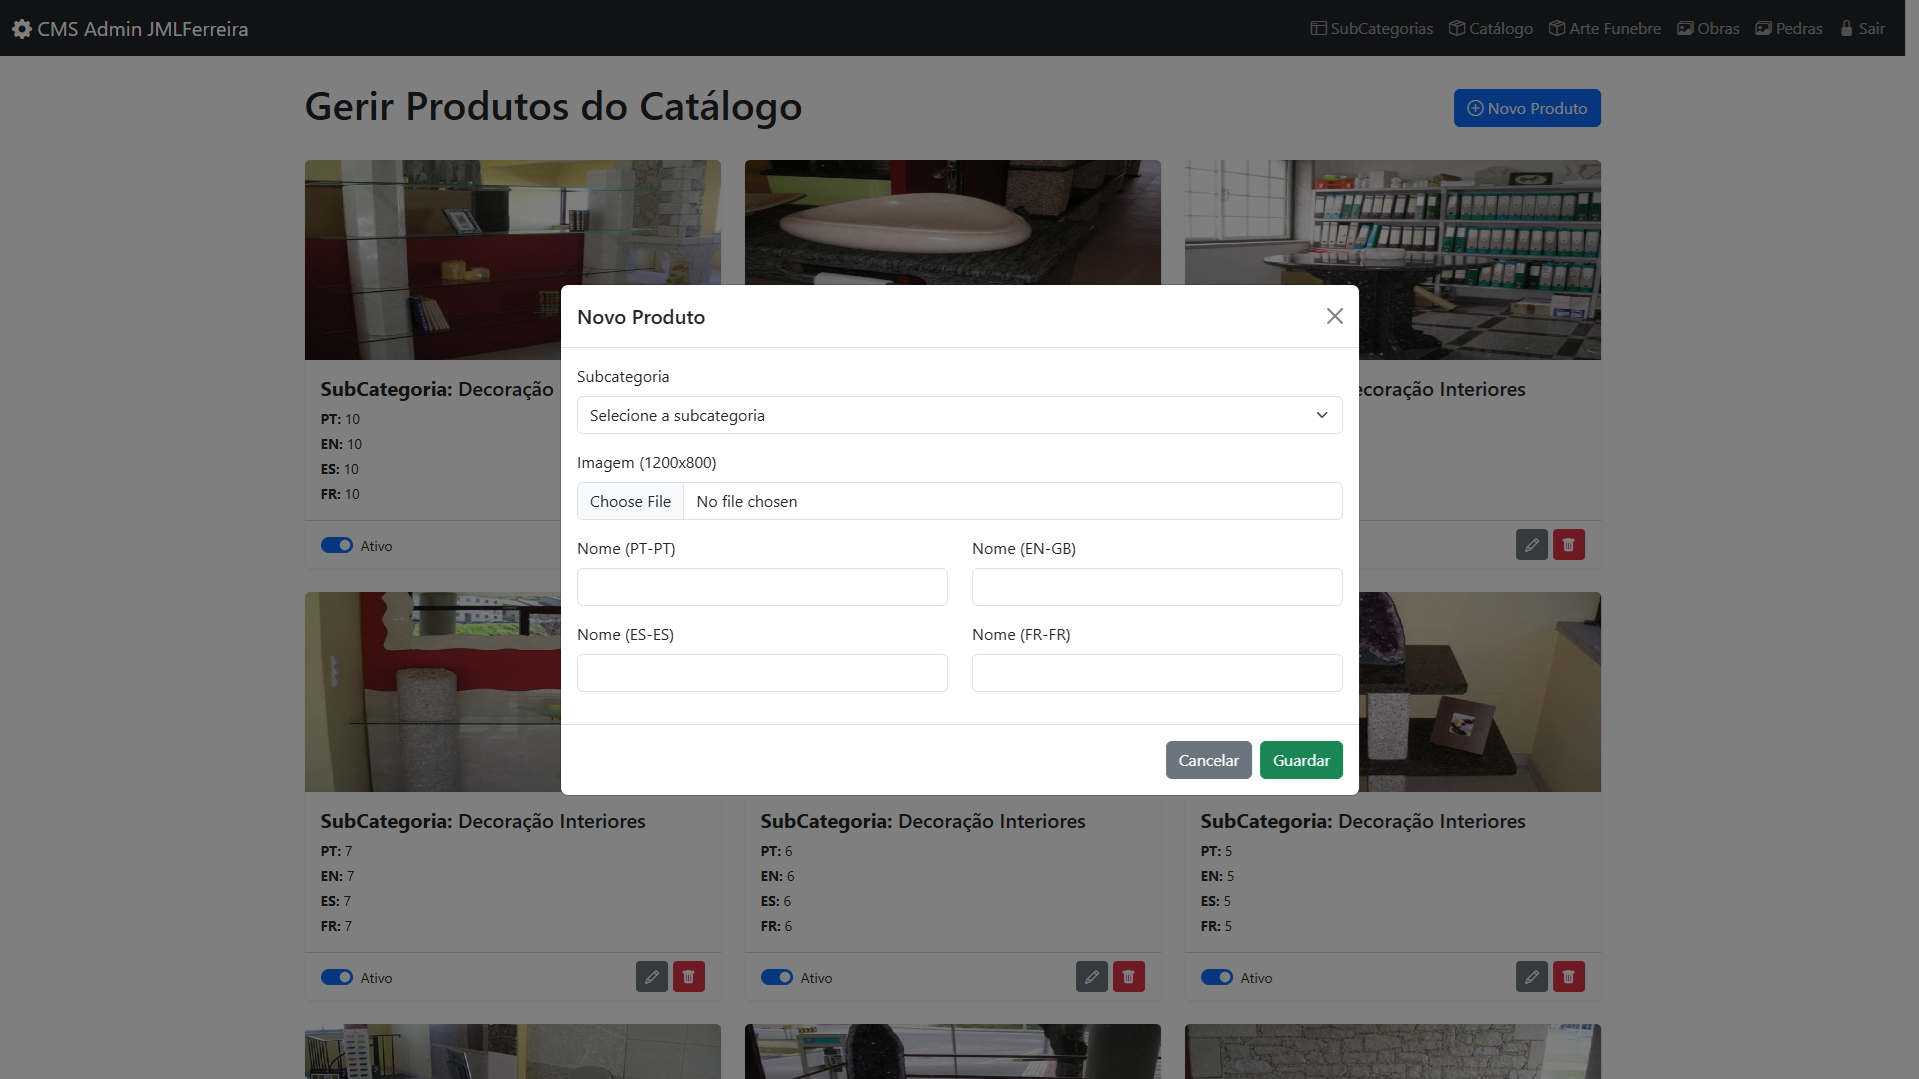1919x1079 pixels.
Task: Delete the PT: 7 product with the trash icon
Action: point(689,977)
